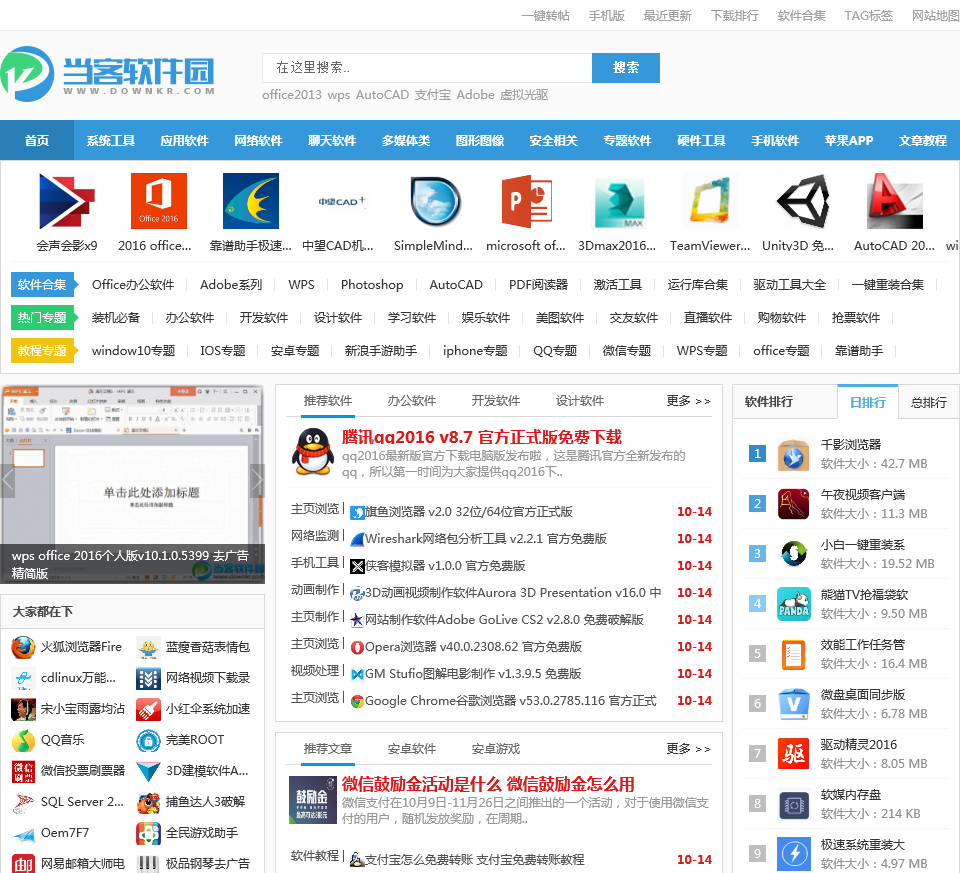Open the 苹果APP navigation item

tap(849, 140)
